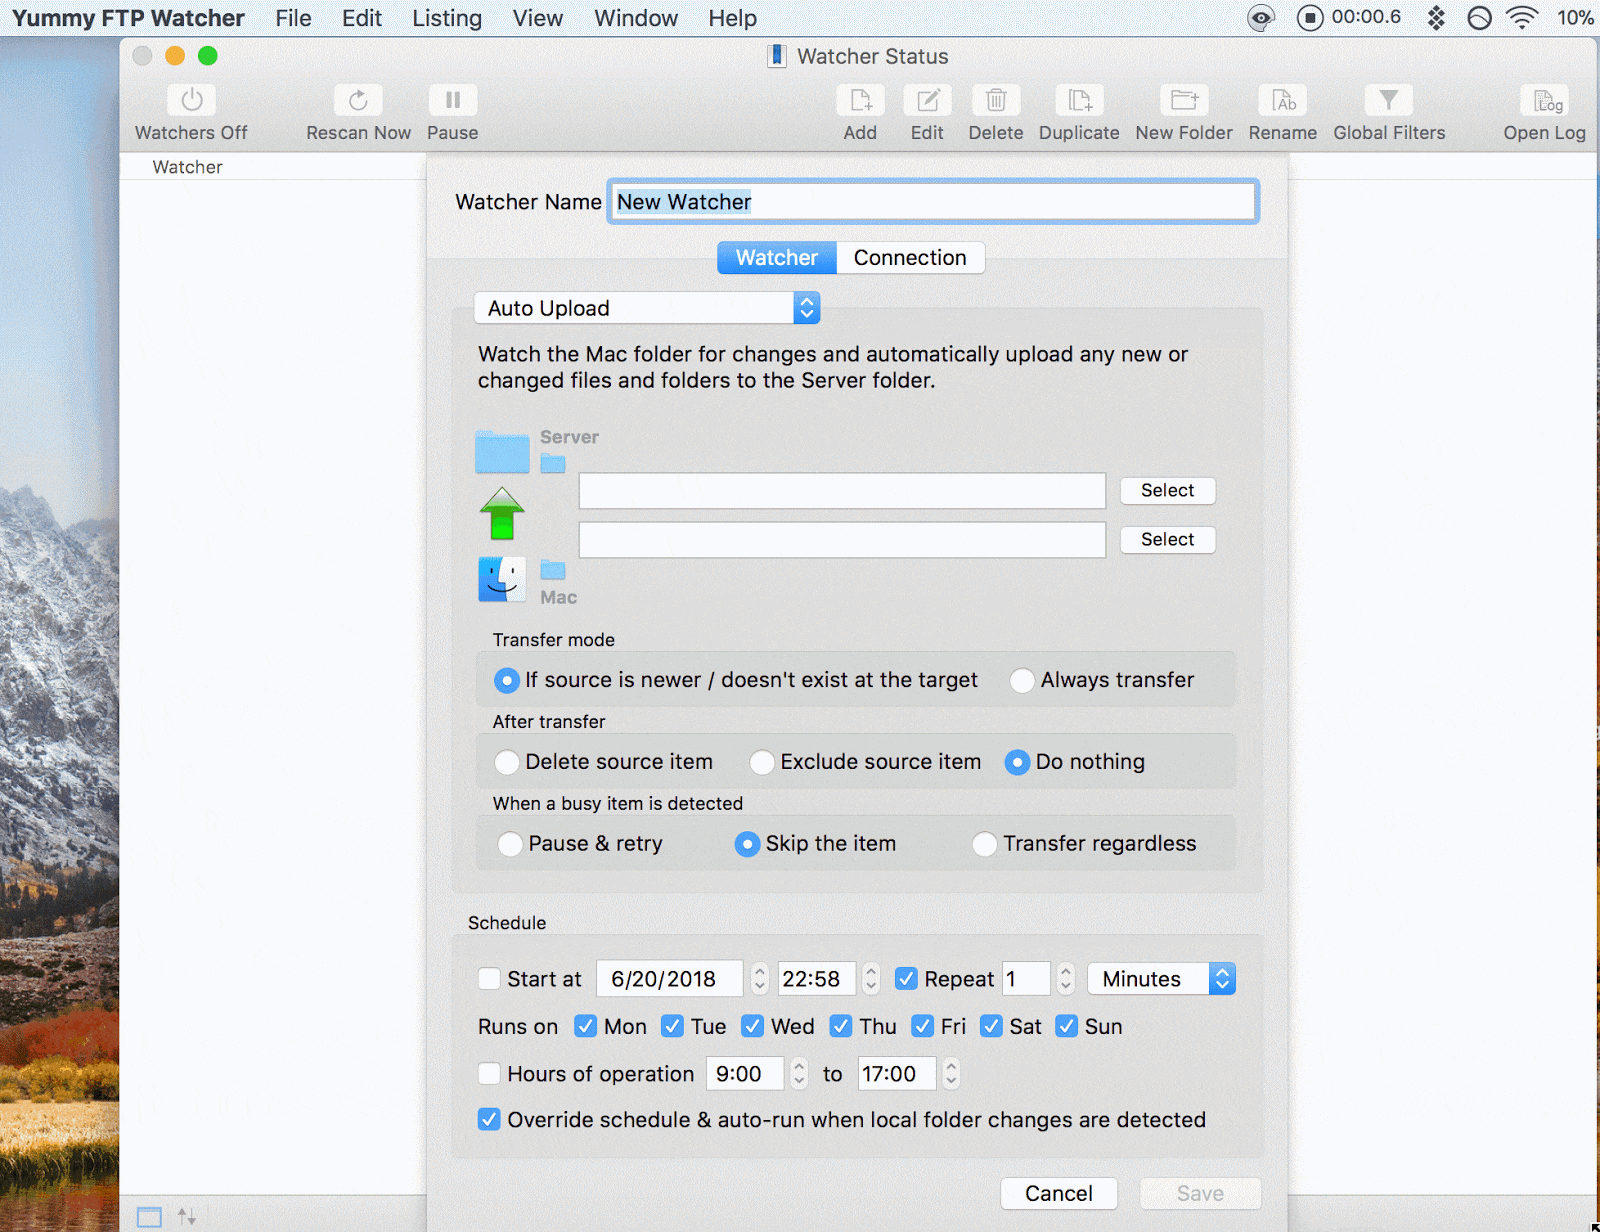Select Transfer regardless option
The image size is (1600, 1232).
click(x=985, y=844)
